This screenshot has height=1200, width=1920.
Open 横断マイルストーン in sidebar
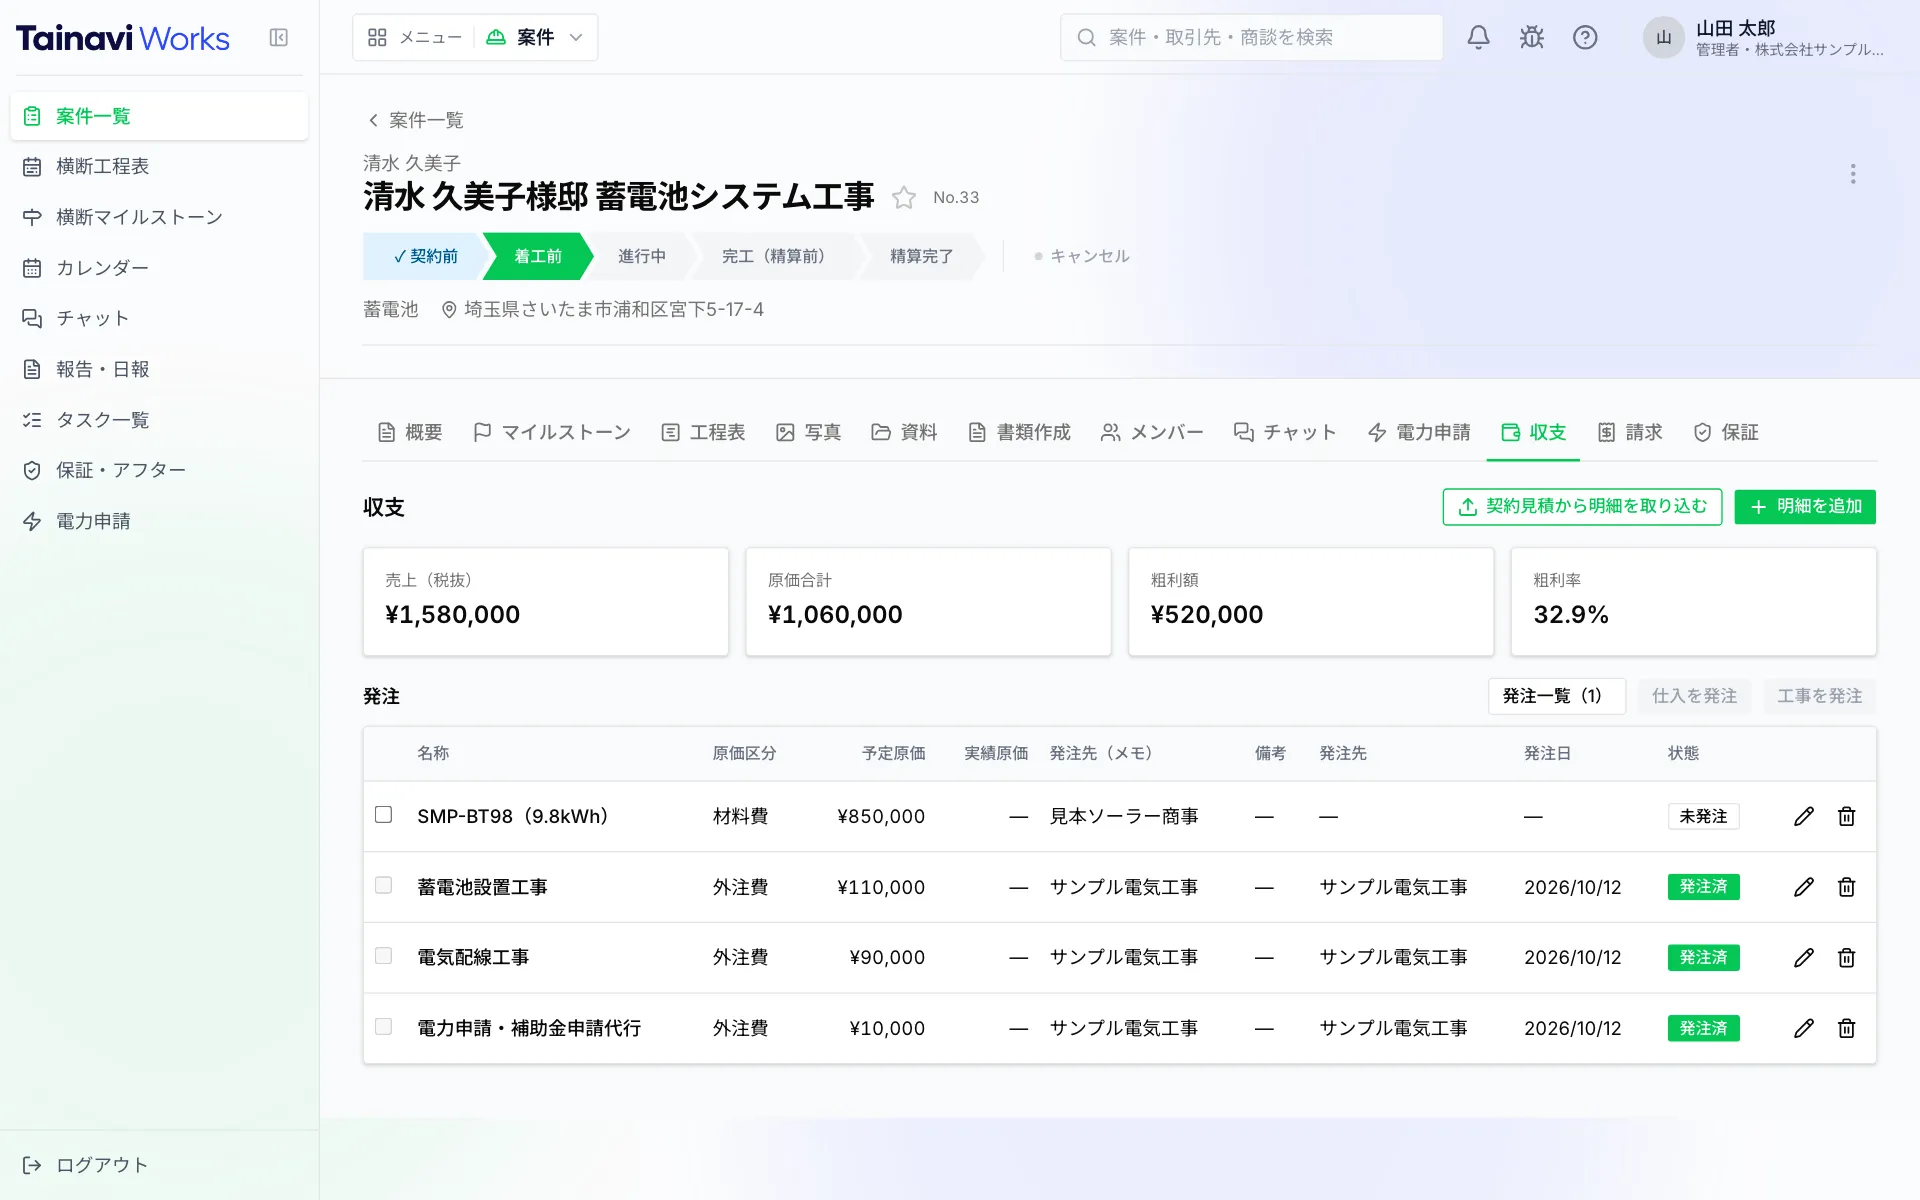(x=159, y=217)
